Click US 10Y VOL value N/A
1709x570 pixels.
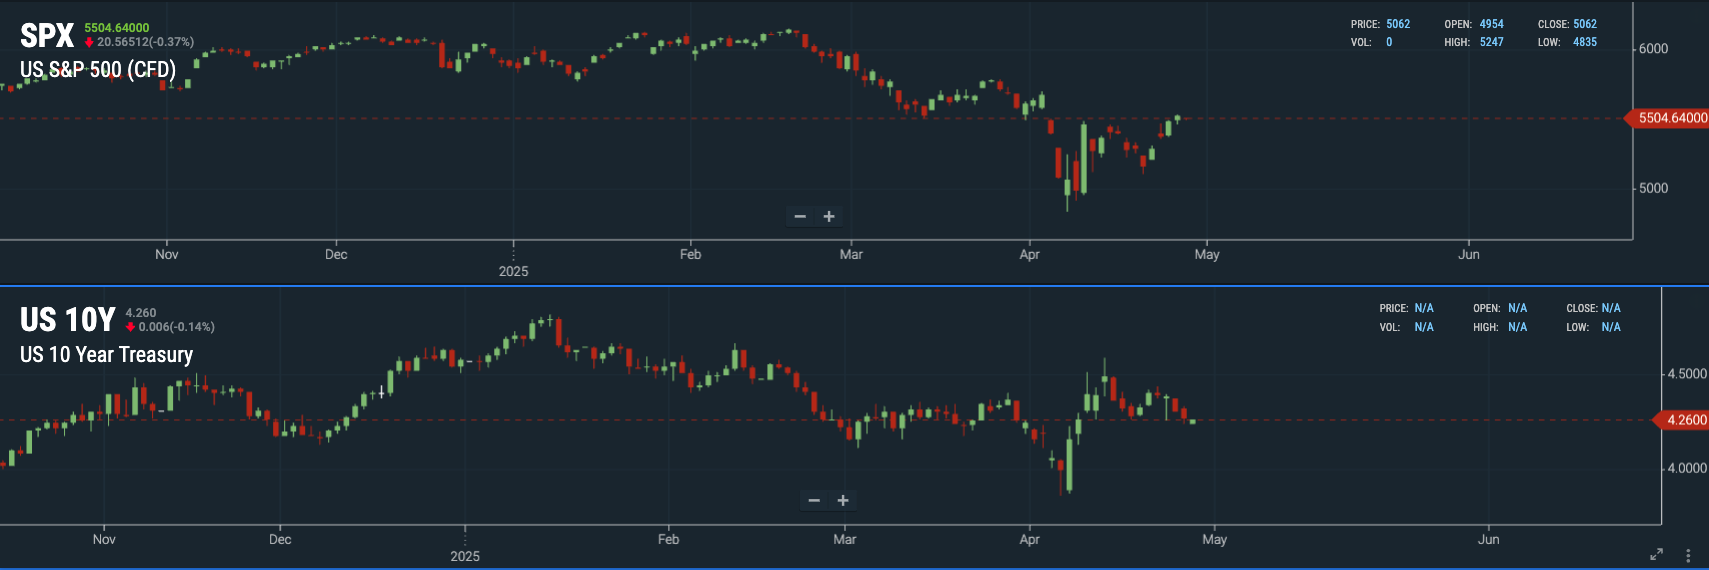click(x=1424, y=327)
